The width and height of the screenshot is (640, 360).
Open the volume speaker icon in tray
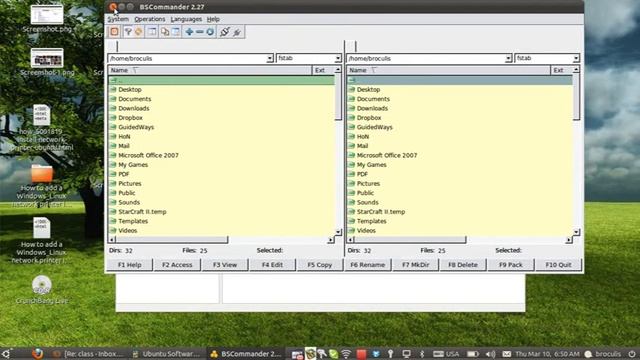(491, 354)
